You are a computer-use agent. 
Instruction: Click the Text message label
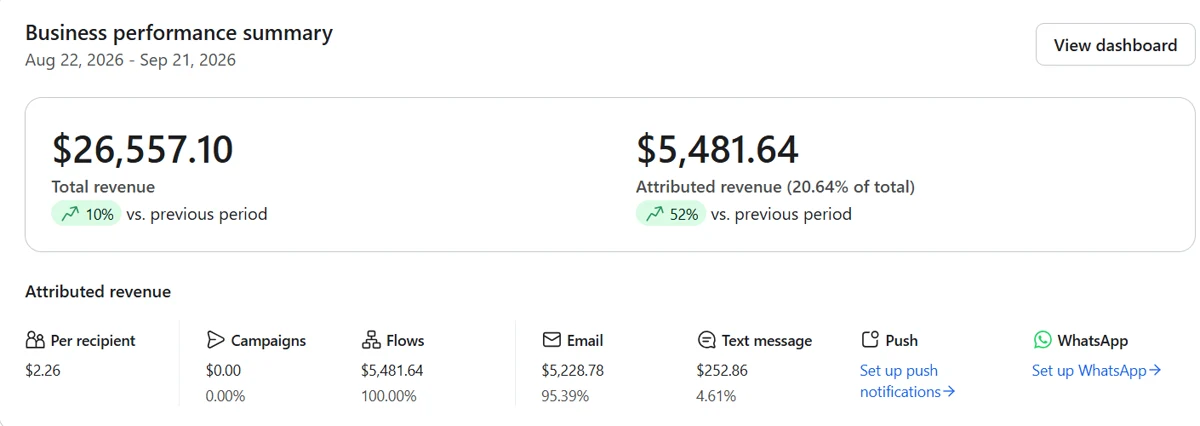click(x=767, y=340)
